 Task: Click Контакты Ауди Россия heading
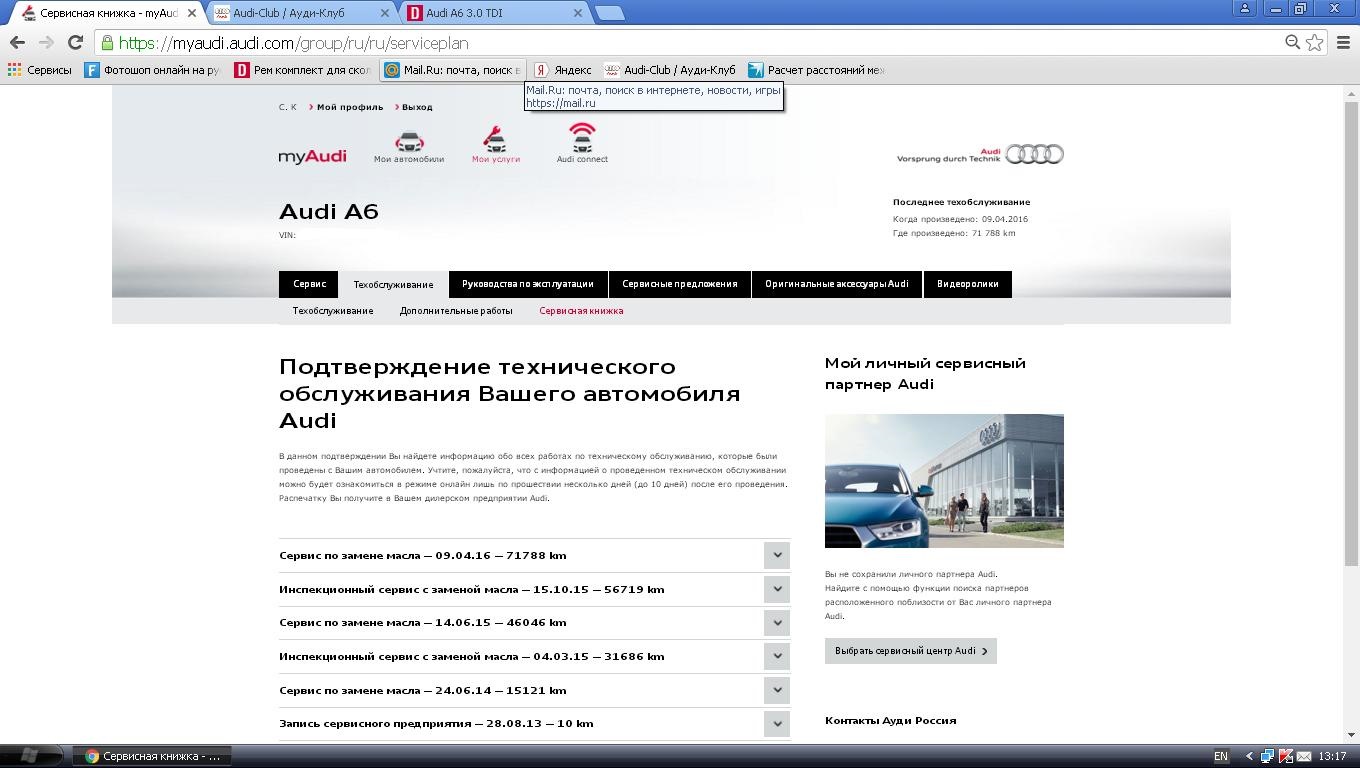[890, 720]
